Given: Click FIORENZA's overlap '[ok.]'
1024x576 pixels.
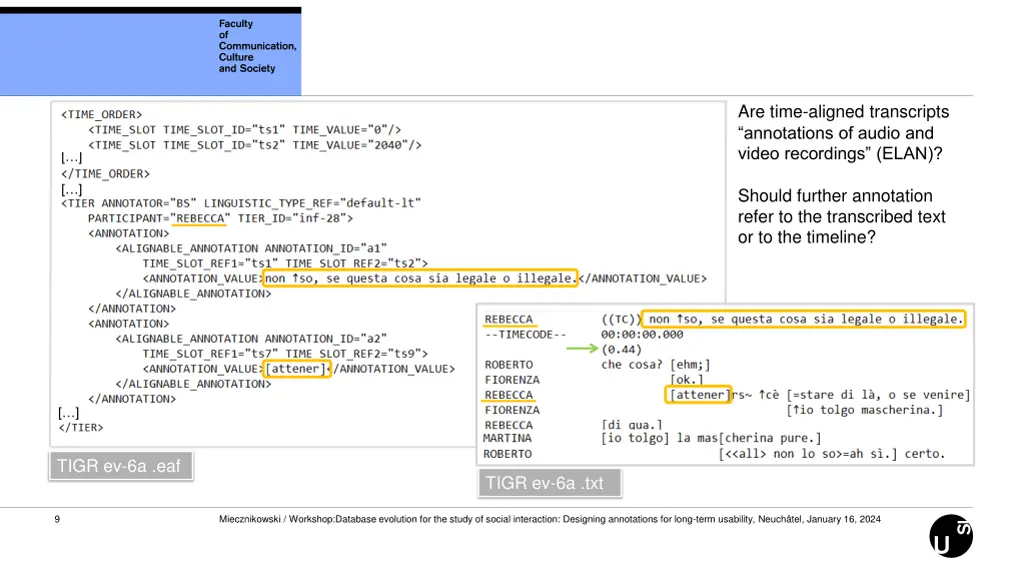Looking at the screenshot, I should [686, 379].
